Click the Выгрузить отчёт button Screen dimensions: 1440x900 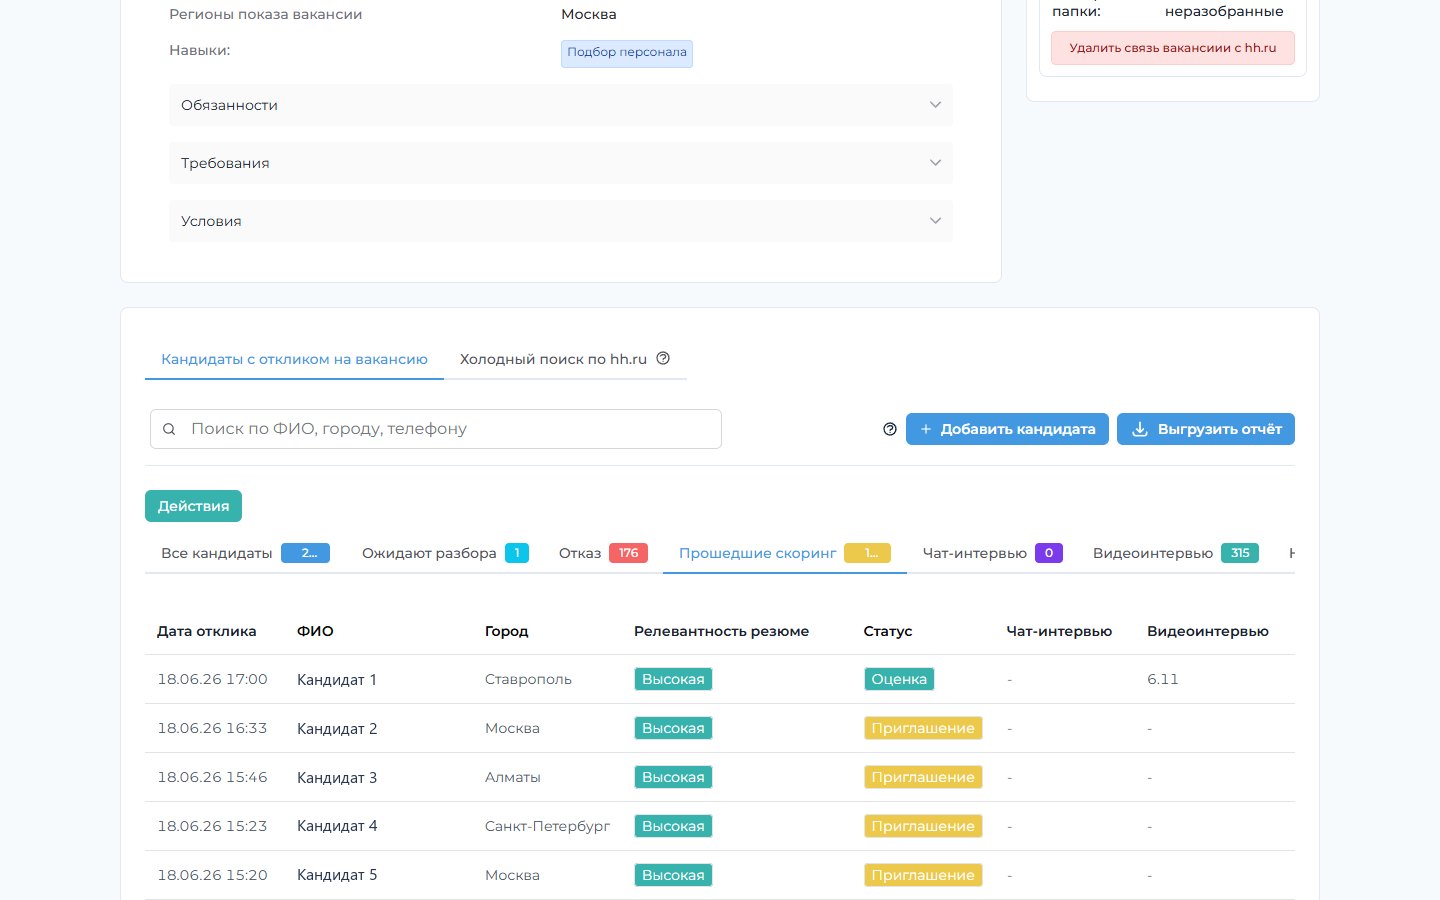click(1206, 429)
